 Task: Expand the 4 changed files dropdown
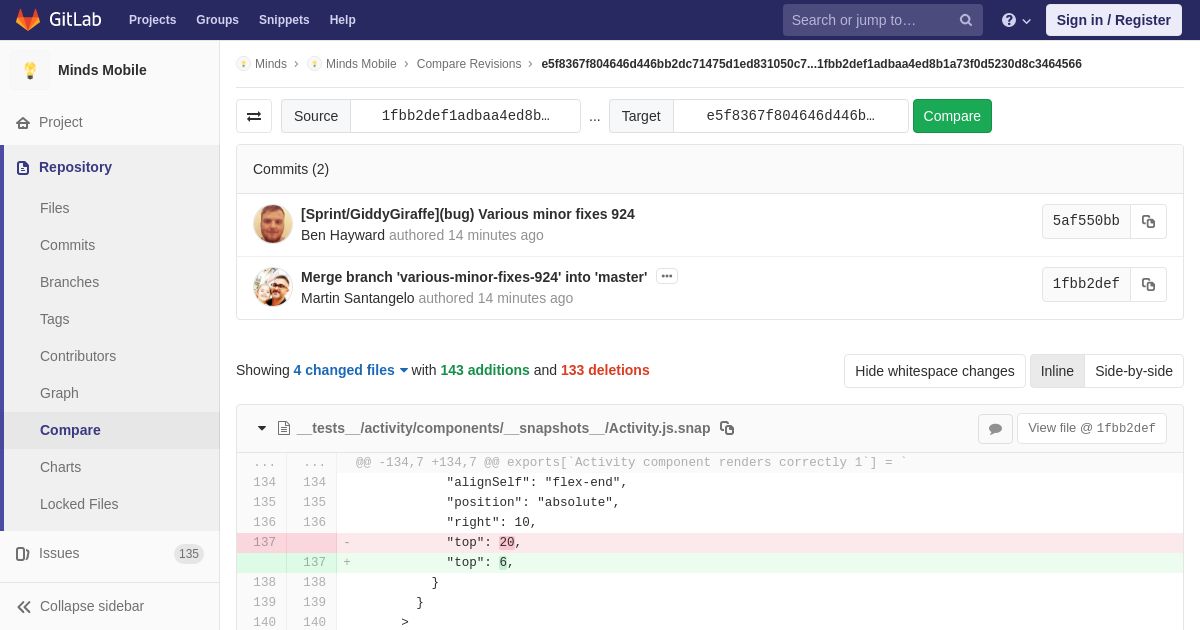(x=350, y=370)
